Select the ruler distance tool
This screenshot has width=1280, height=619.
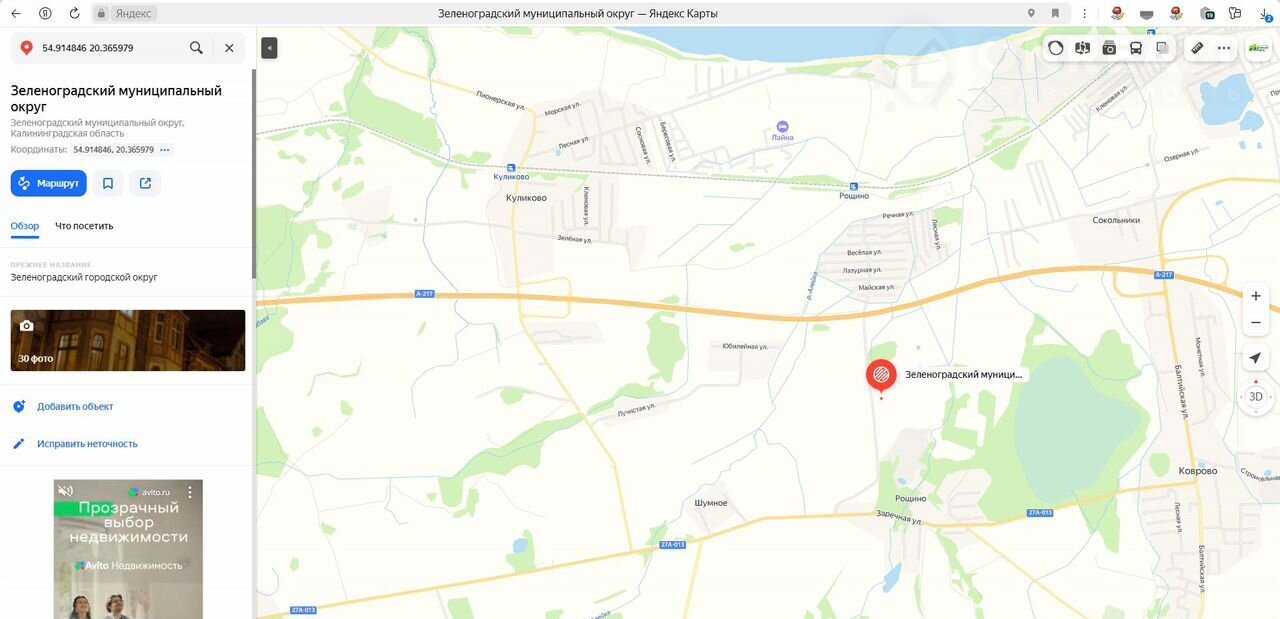pyautogui.click(x=1197, y=48)
